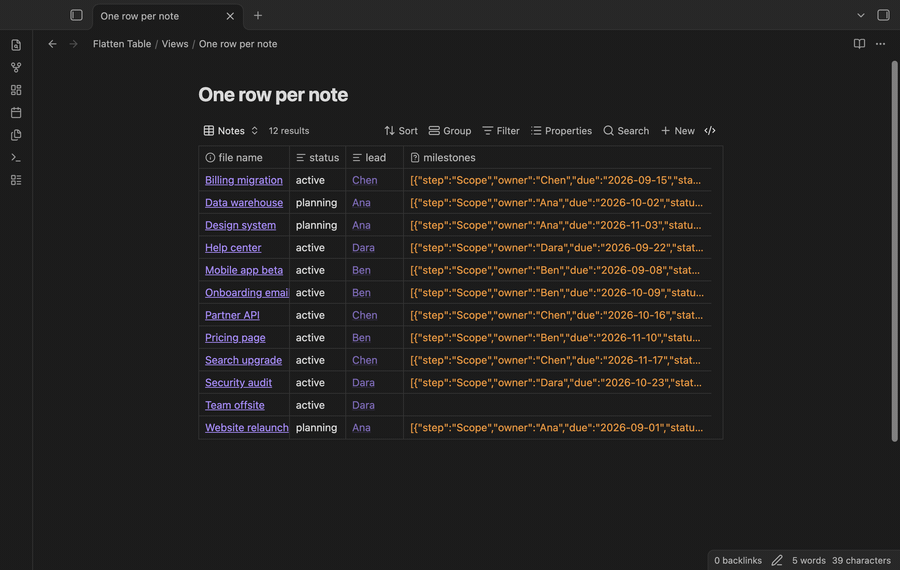Screen dimensions: 900x570
Task: Open the Pricing page note
Action: point(235,338)
